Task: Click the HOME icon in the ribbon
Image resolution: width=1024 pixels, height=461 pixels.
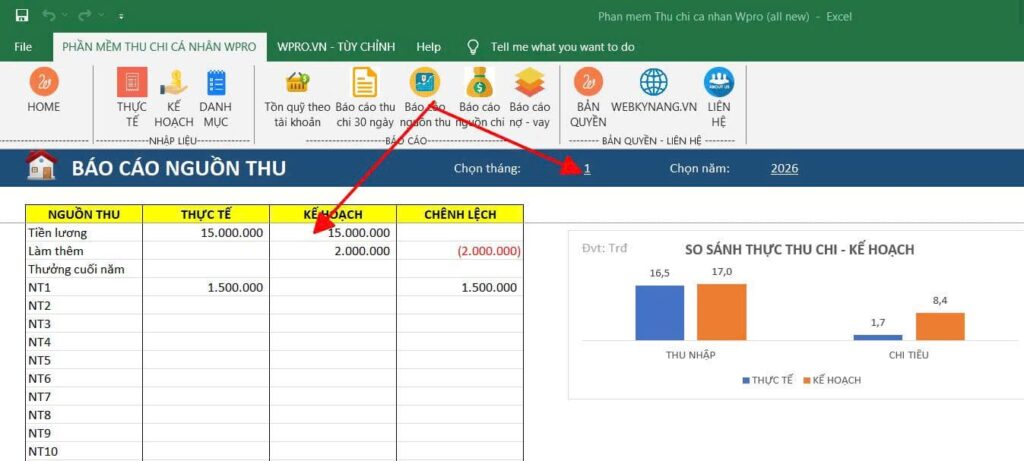Action: coord(43,83)
